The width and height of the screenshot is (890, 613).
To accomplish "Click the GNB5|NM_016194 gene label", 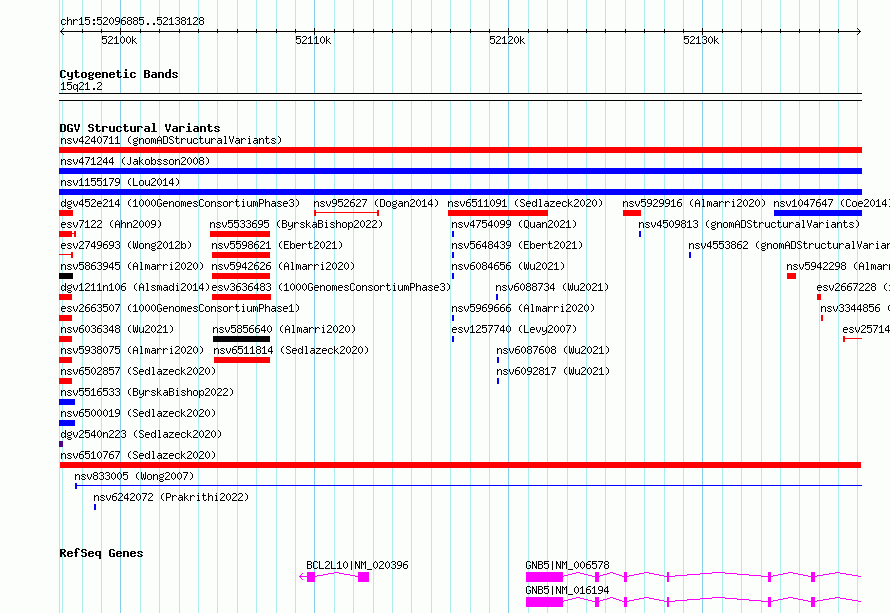I will click(567, 590).
